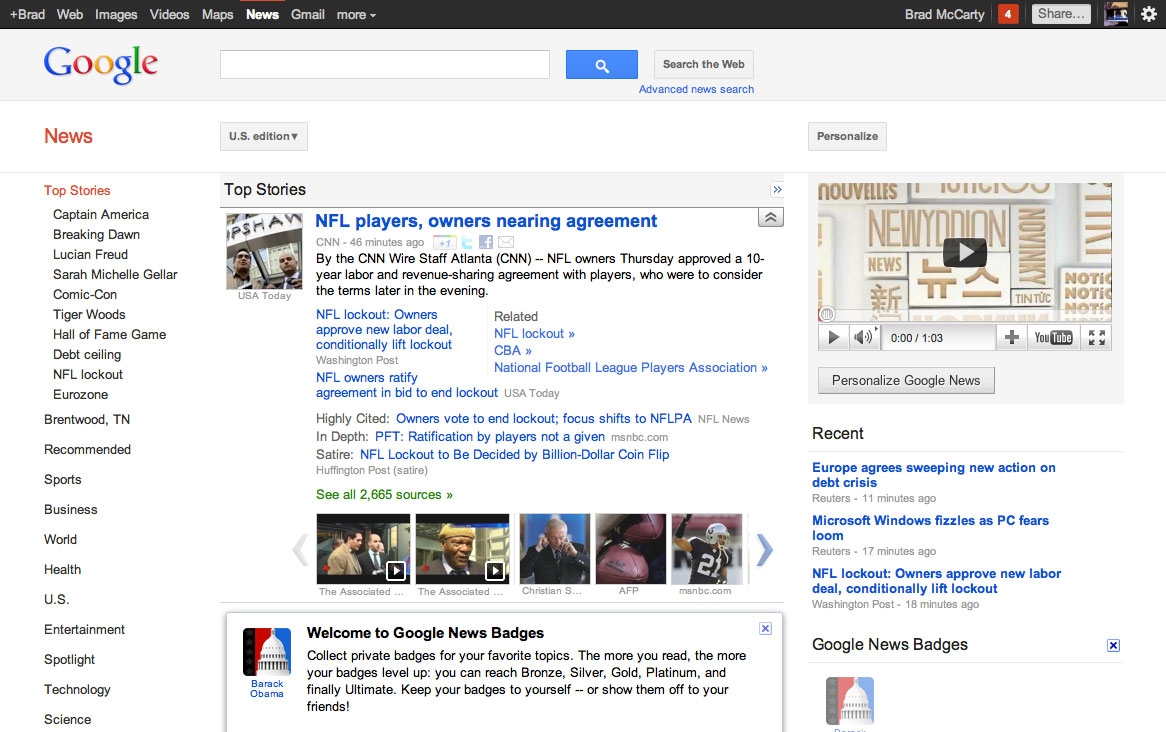Open the +Brad profile link
This screenshot has width=1166, height=732.
click(28, 14)
